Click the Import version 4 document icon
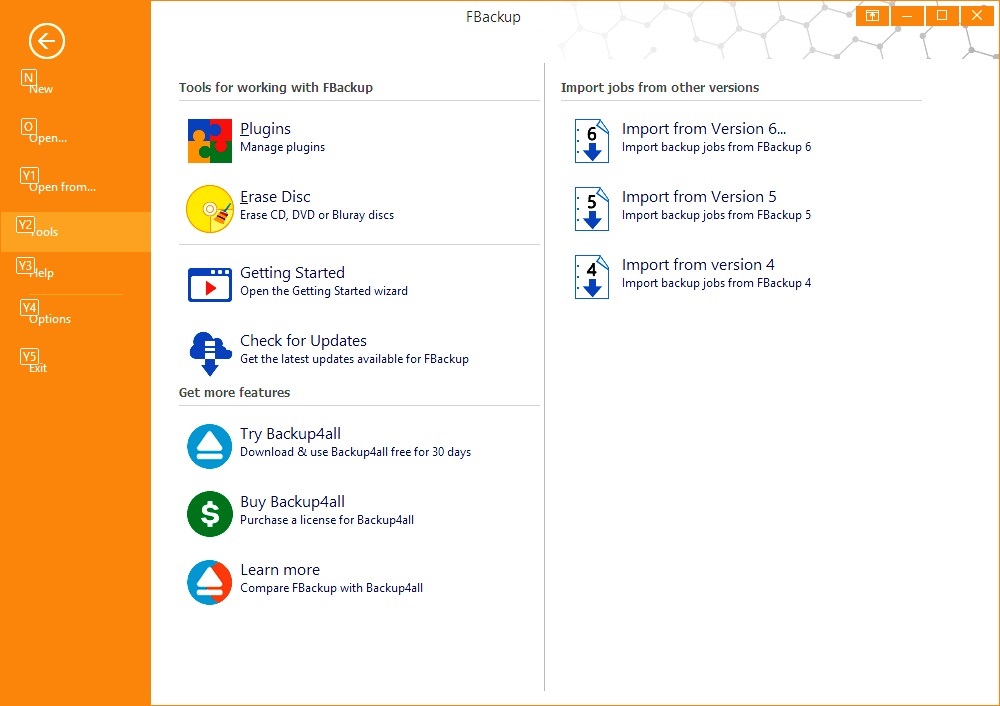The width and height of the screenshot is (1000, 706). click(x=592, y=277)
